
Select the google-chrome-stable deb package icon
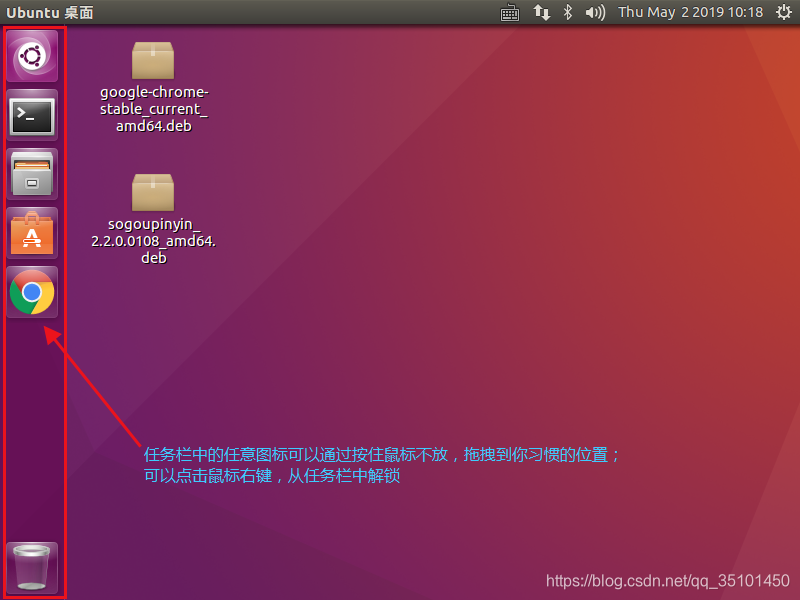[x=153, y=61]
